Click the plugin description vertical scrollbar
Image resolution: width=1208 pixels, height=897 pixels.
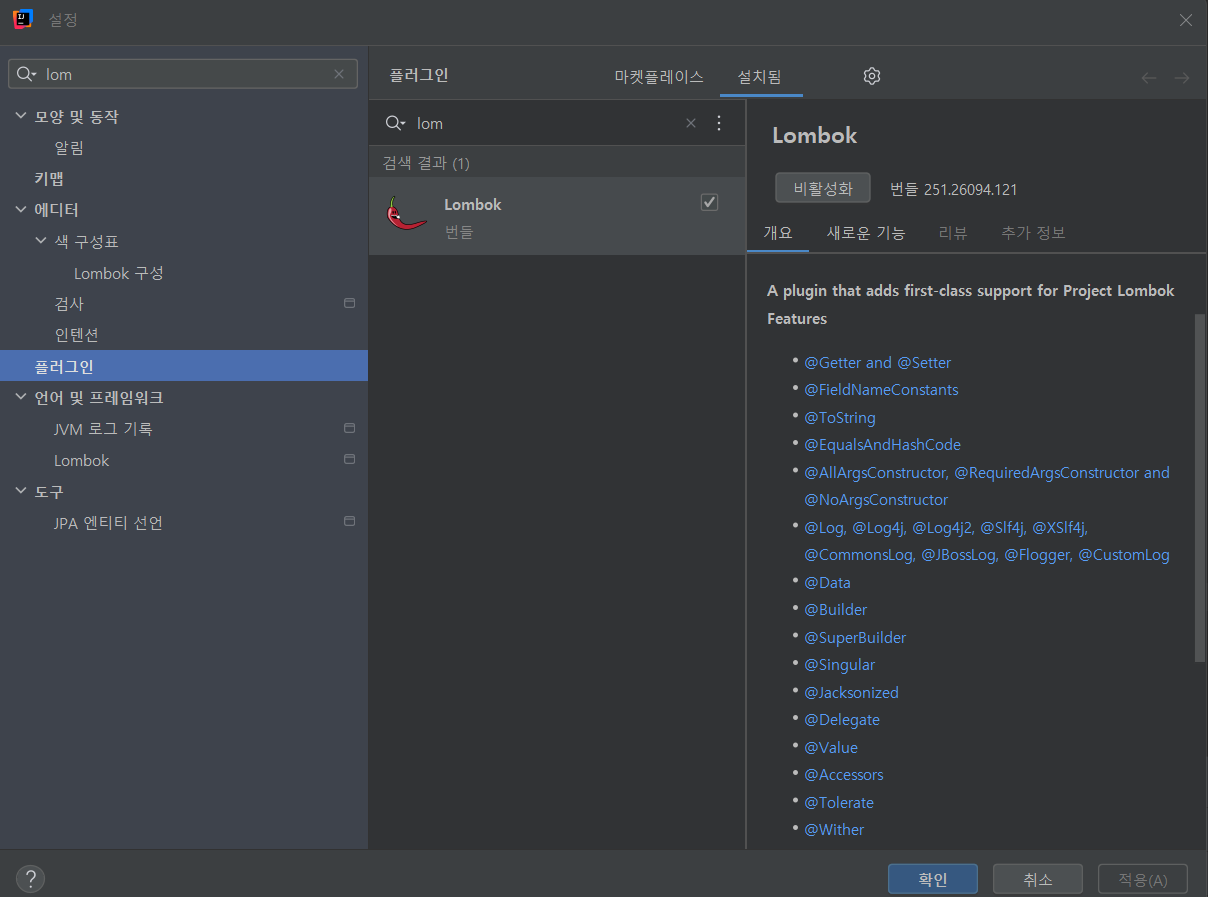pyautogui.click(x=1200, y=486)
